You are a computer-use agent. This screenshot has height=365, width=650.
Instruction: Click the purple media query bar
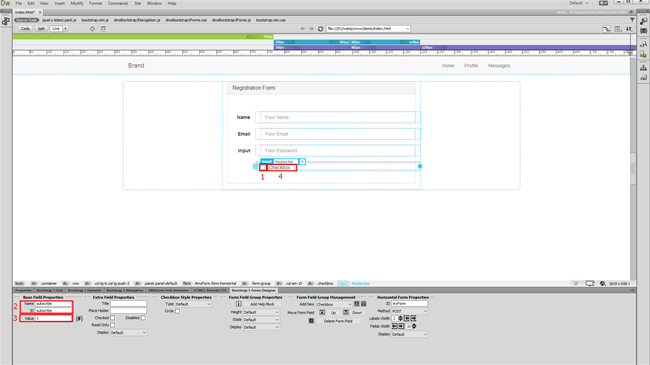point(455,48)
